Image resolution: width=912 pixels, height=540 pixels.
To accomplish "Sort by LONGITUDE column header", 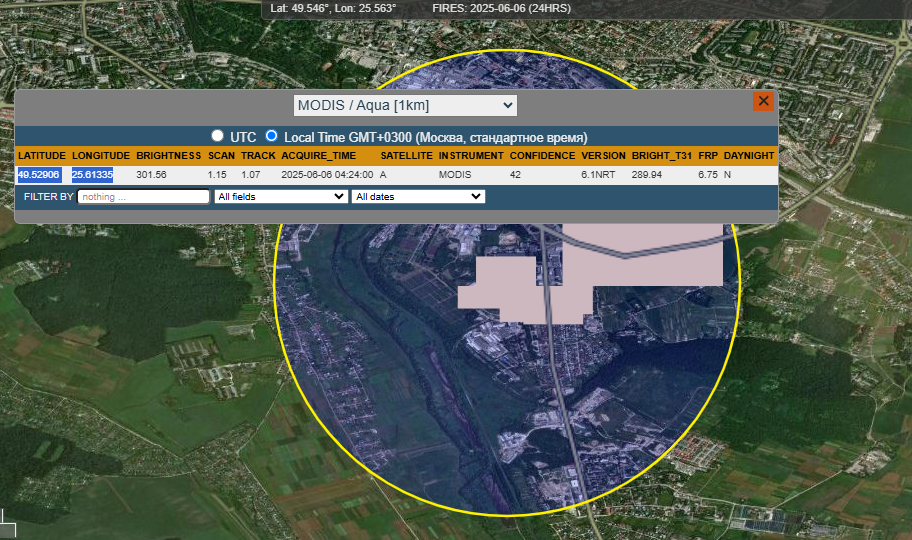I will pyautogui.click(x=101, y=156).
